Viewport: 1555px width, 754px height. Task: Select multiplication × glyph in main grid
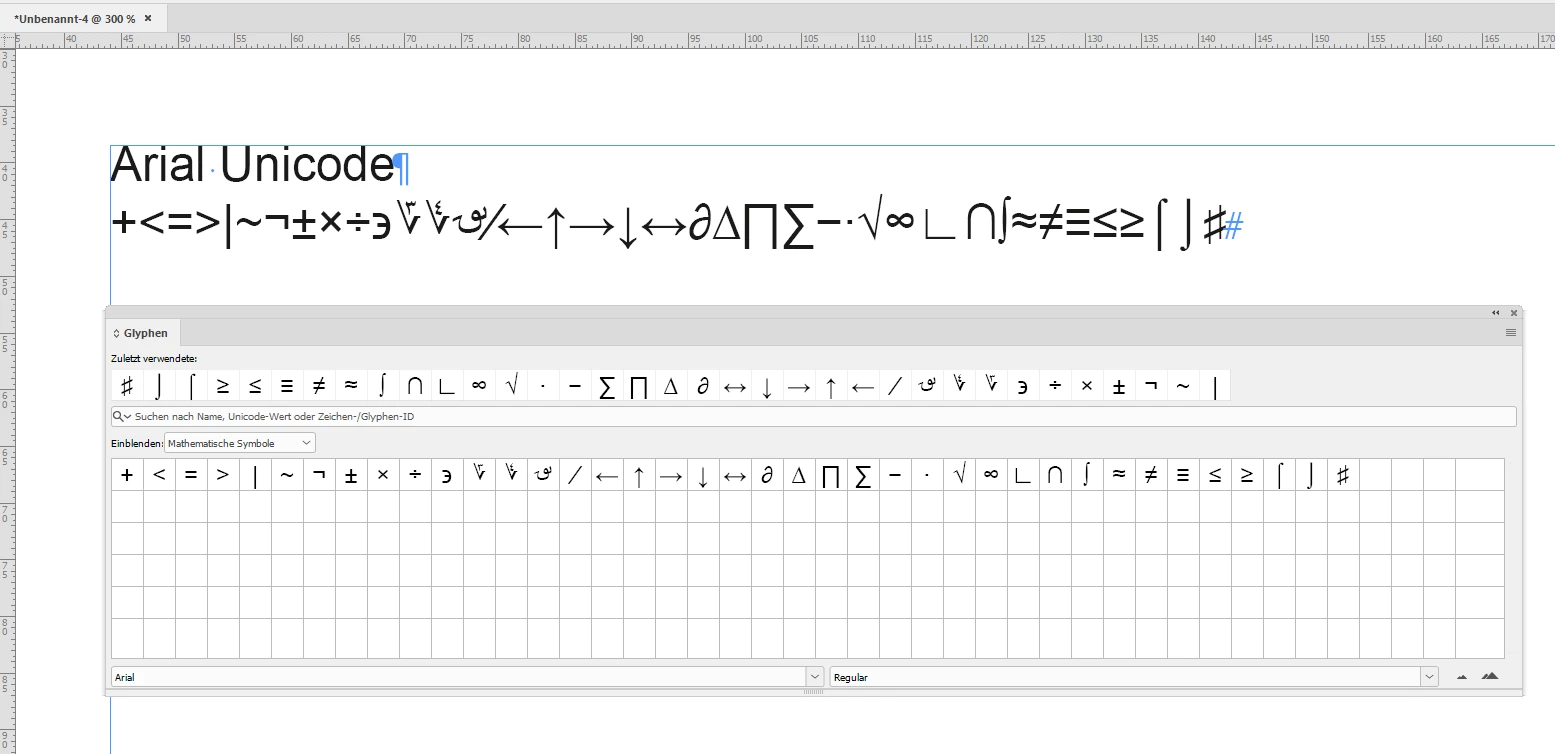(x=383, y=475)
